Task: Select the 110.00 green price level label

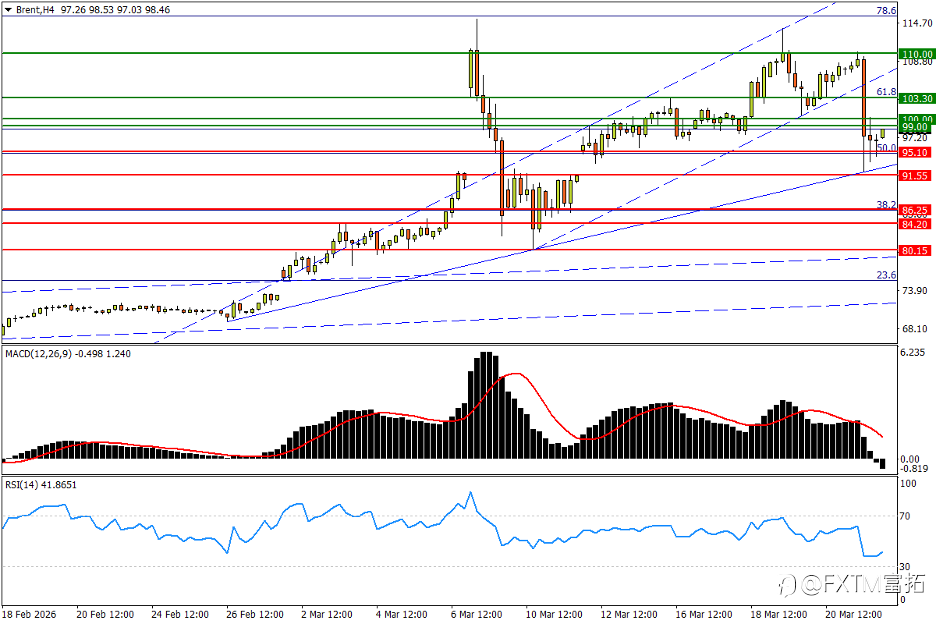Action: click(916, 54)
